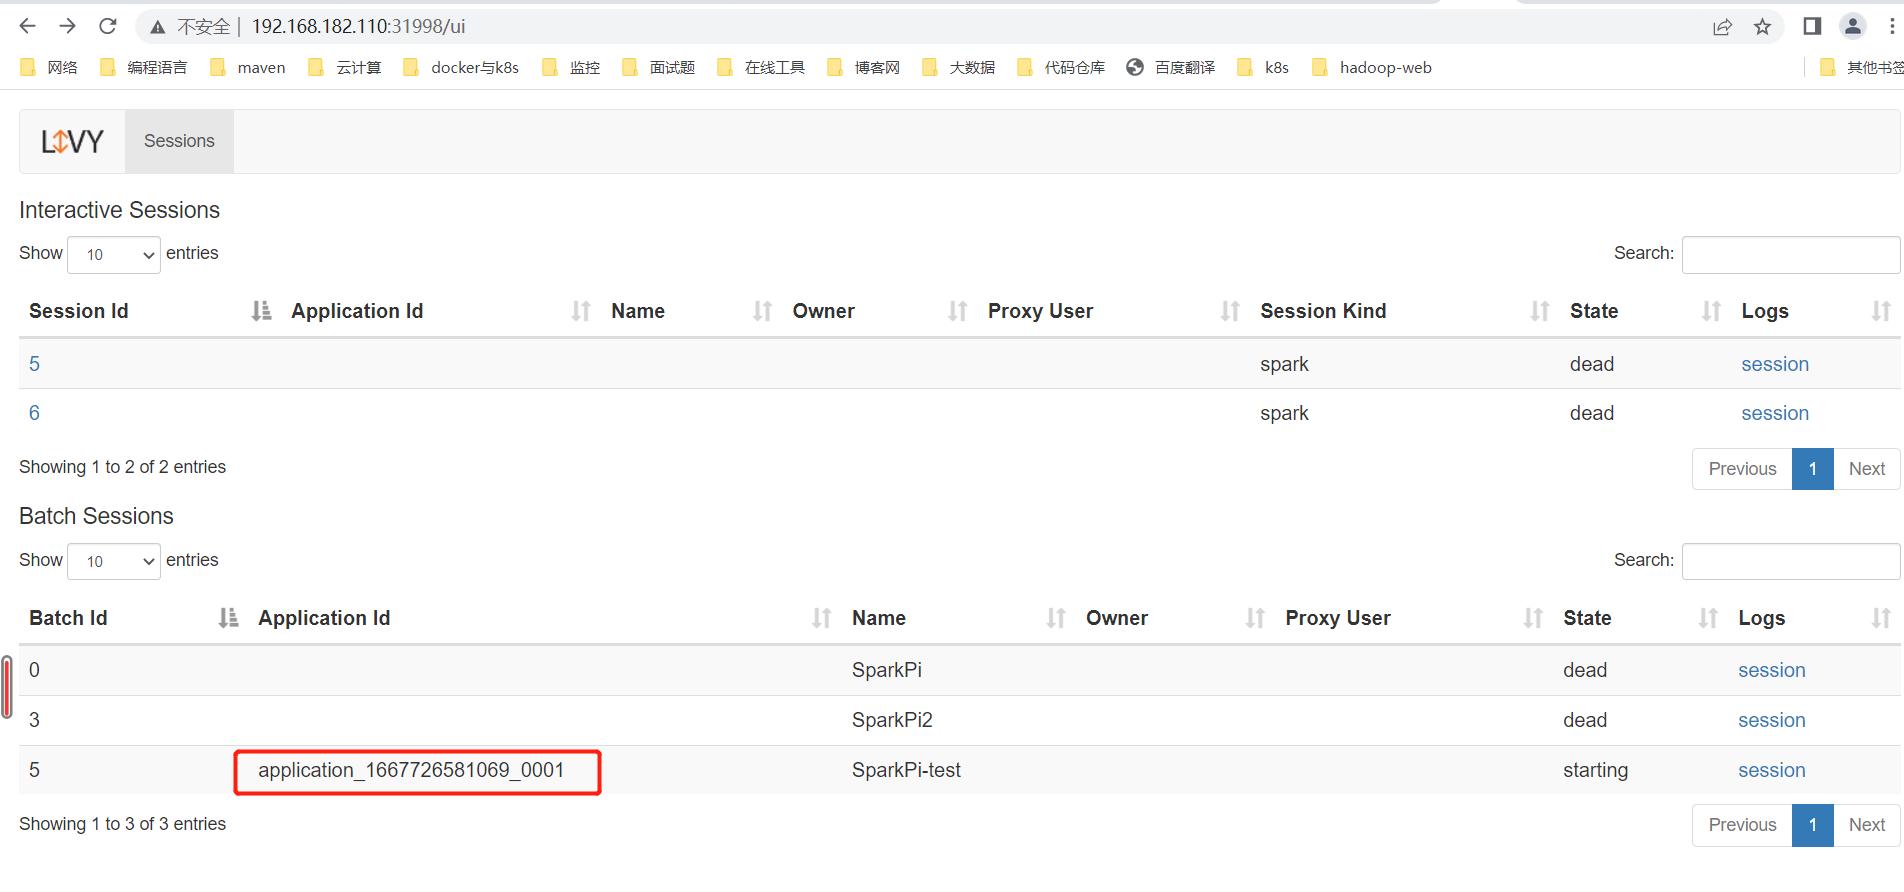Reload the page with the refresh icon
This screenshot has height=892, width=1904.
[x=108, y=26]
